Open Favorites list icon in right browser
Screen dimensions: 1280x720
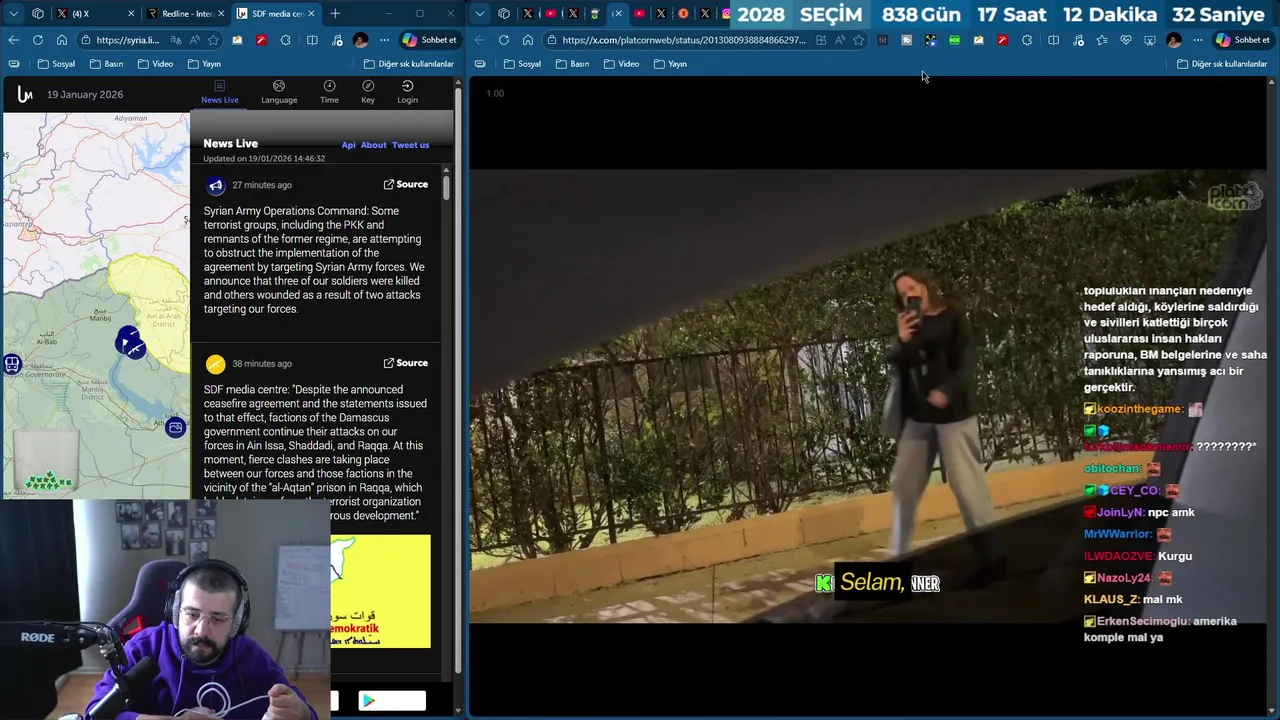point(1102,40)
